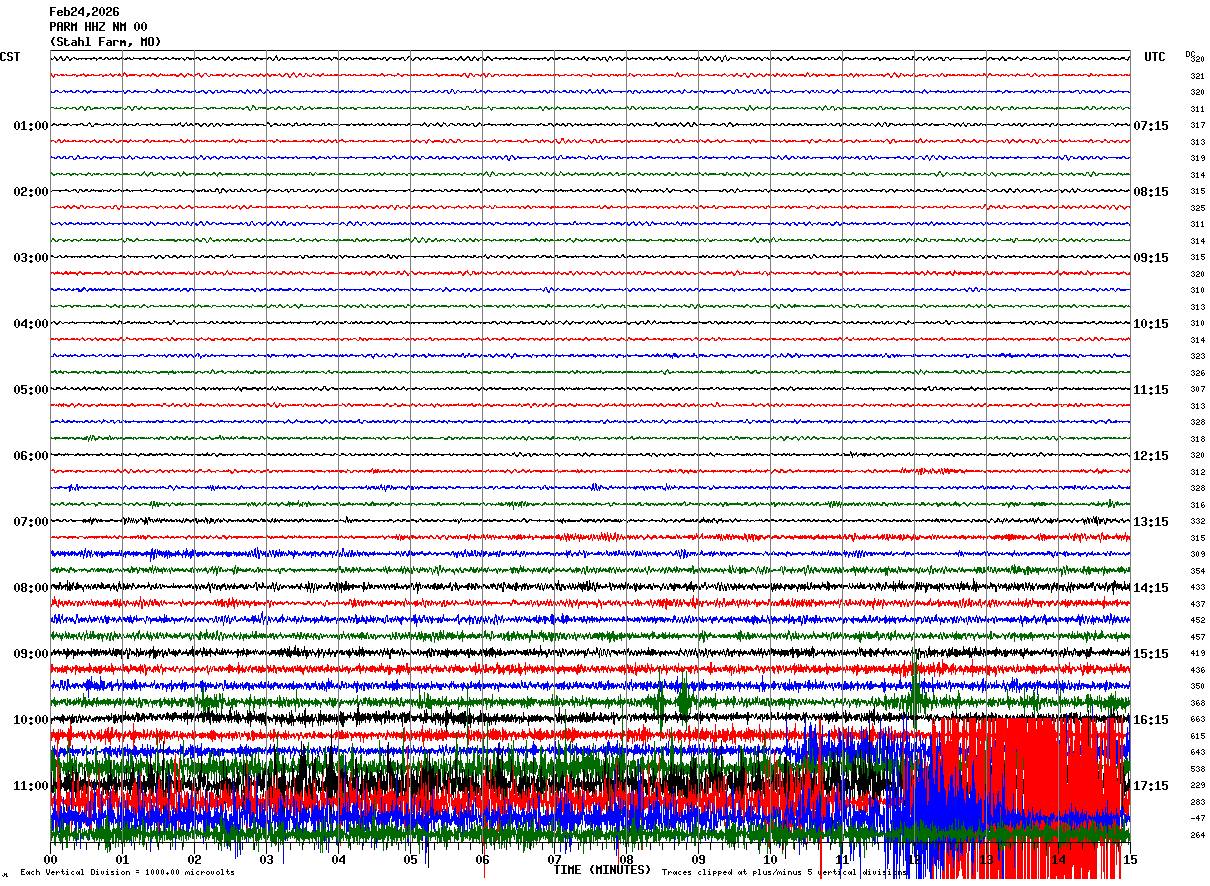This screenshot has width=1210, height=886.
Task: Click the '07:15' UTC time label
Action: tap(1151, 126)
